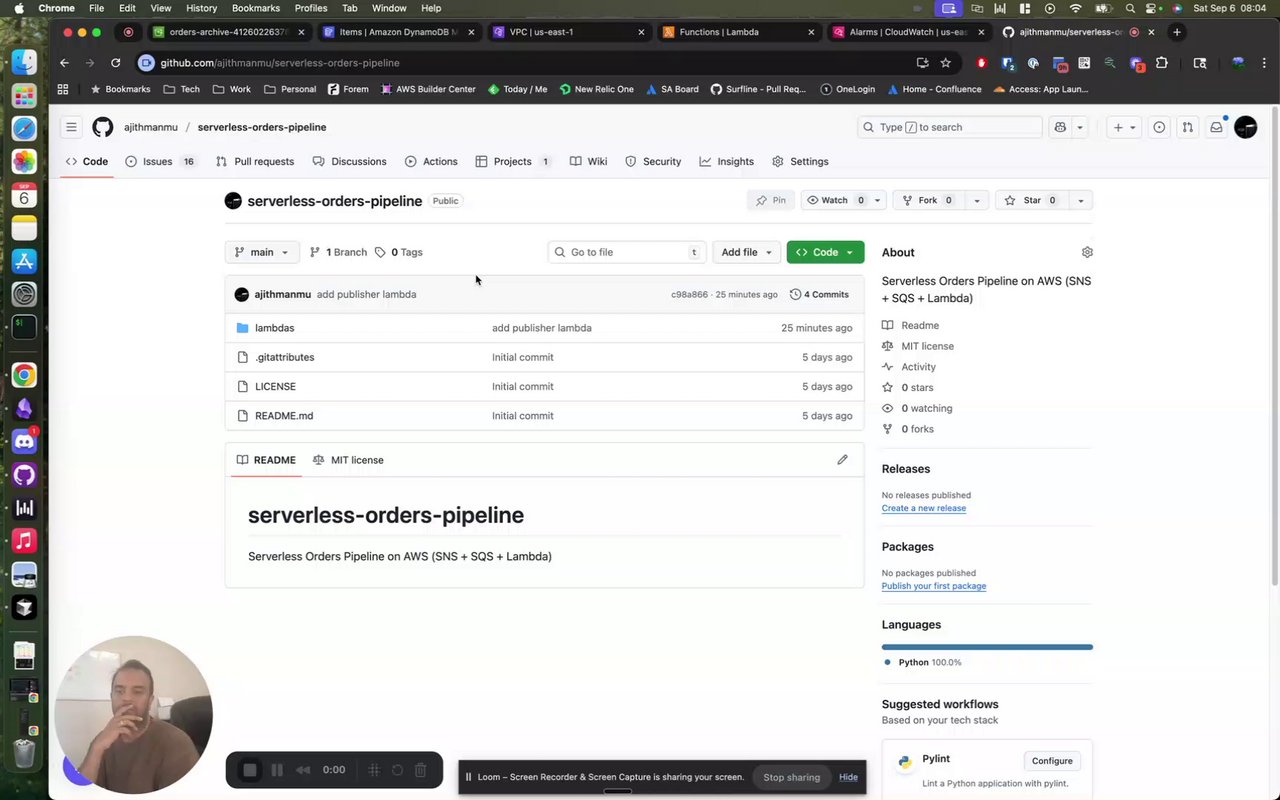Screen dimensions: 1280x800
Task: Open the Actions tab
Action: [x=431, y=161]
